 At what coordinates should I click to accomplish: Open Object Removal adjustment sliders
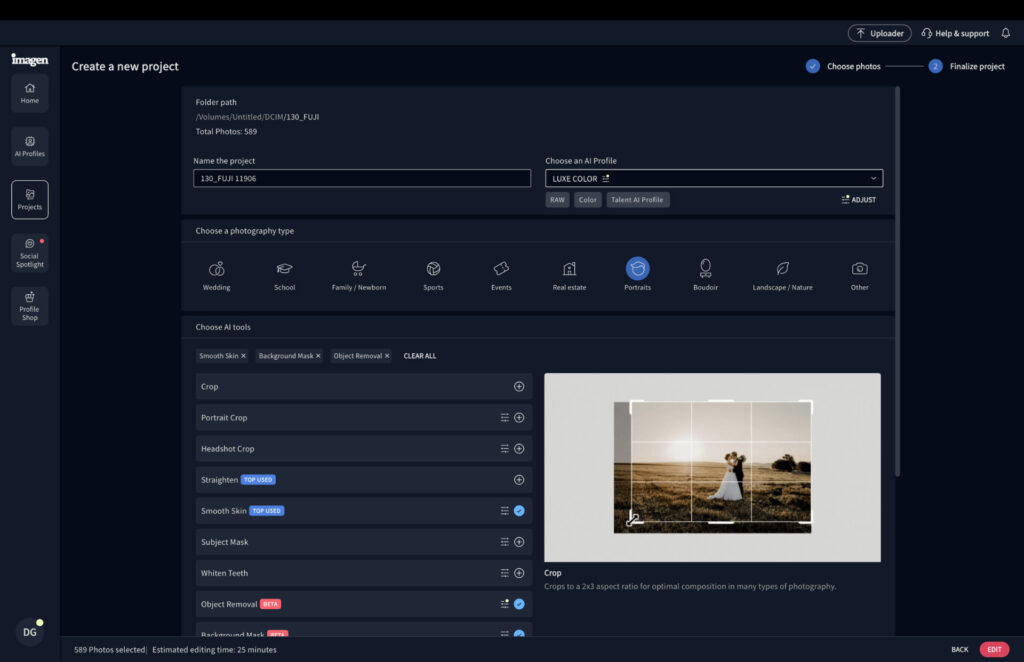coord(506,603)
